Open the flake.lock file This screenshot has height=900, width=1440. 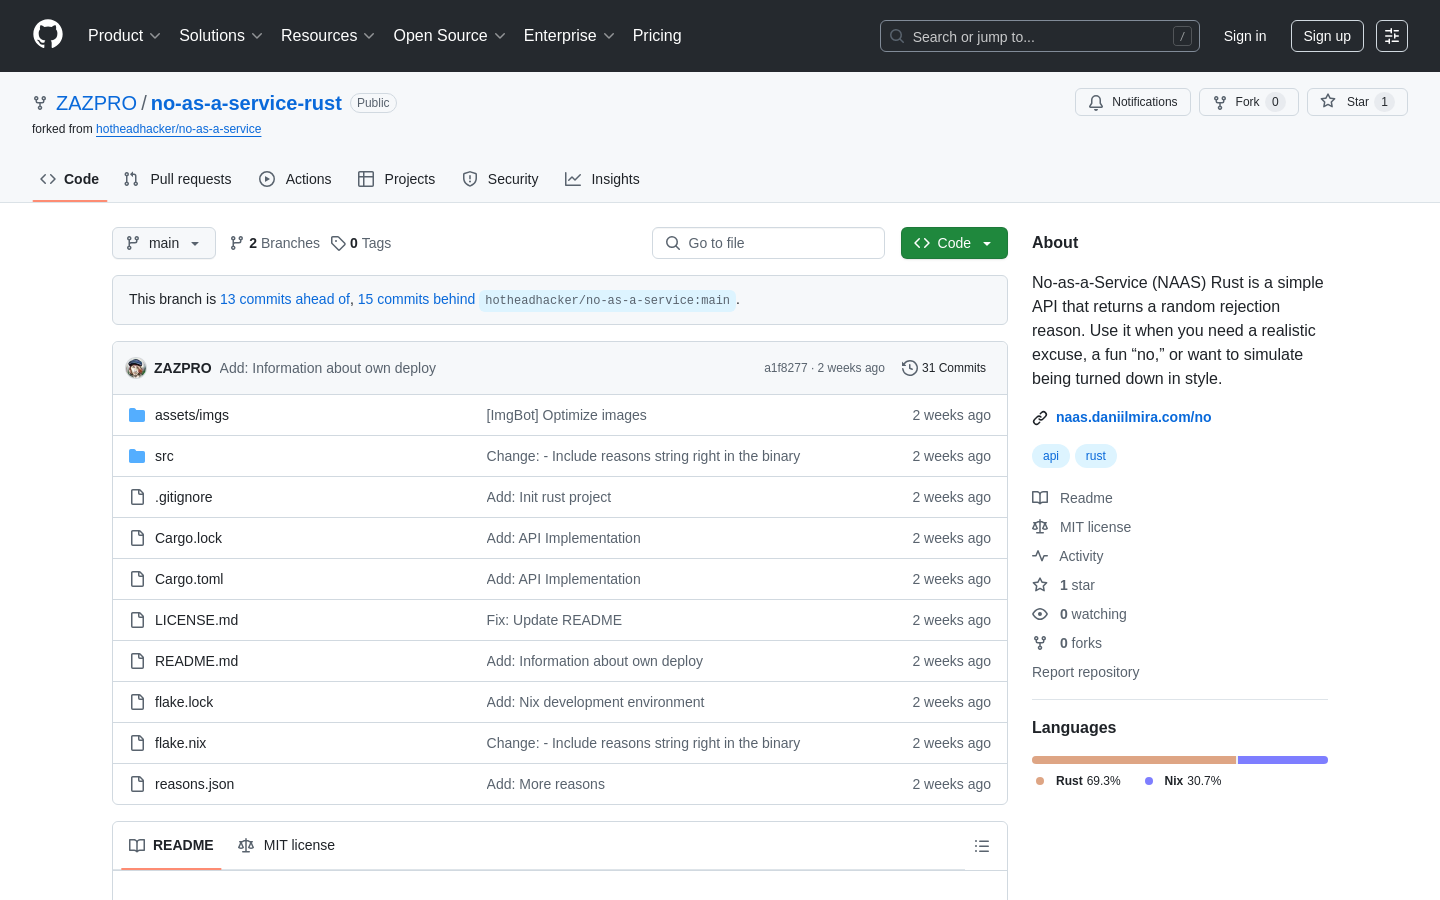[x=184, y=702]
